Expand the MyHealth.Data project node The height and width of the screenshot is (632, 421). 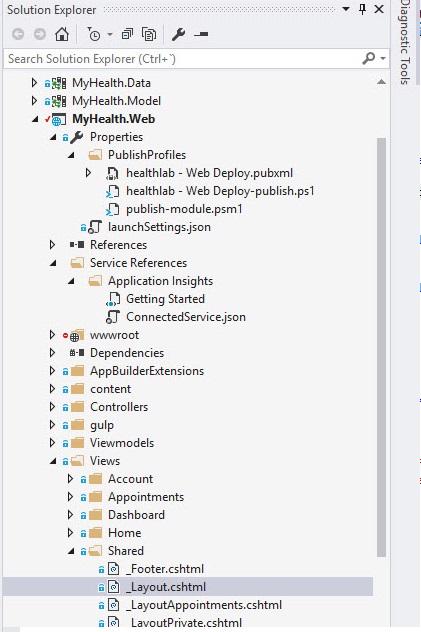[34, 83]
